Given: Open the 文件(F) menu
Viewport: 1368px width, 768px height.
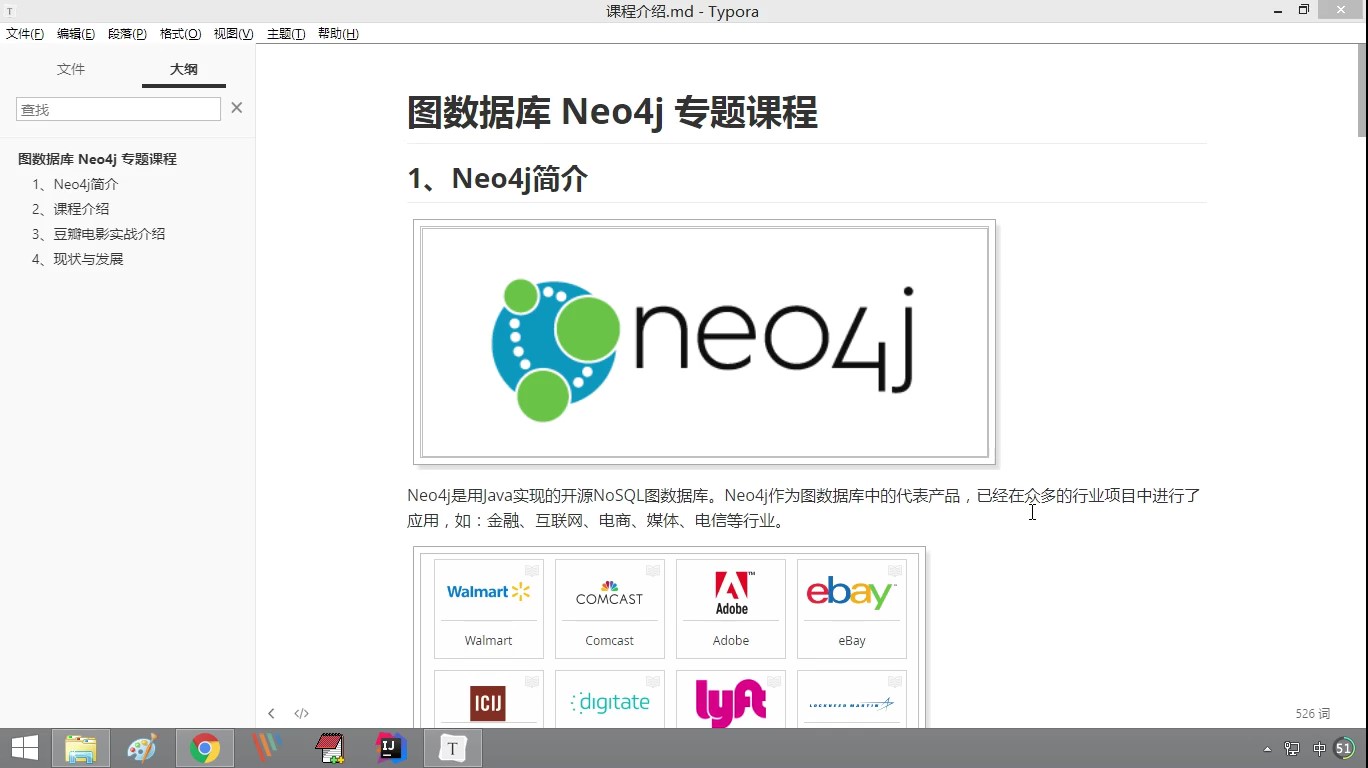Looking at the screenshot, I should coord(25,34).
